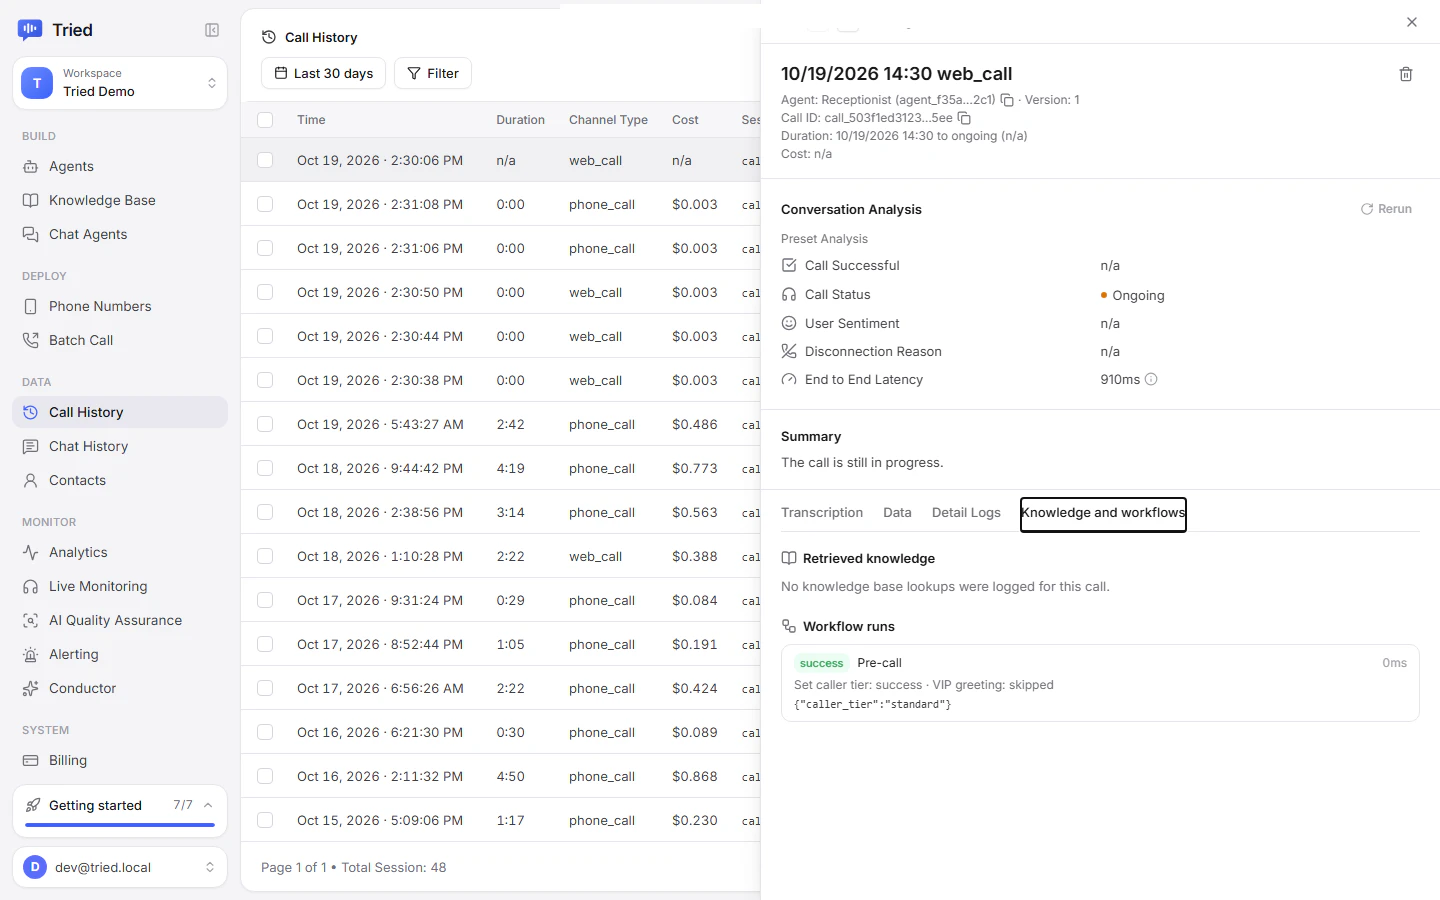Open Chat History page
The height and width of the screenshot is (900, 1440).
click(x=120, y=446)
